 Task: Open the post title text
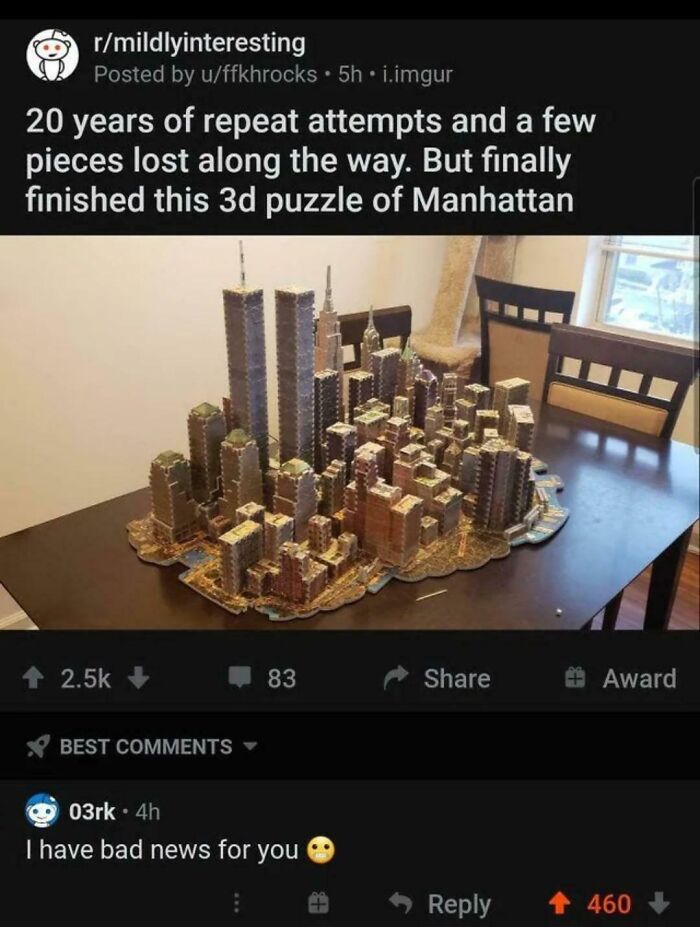point(310,160)
